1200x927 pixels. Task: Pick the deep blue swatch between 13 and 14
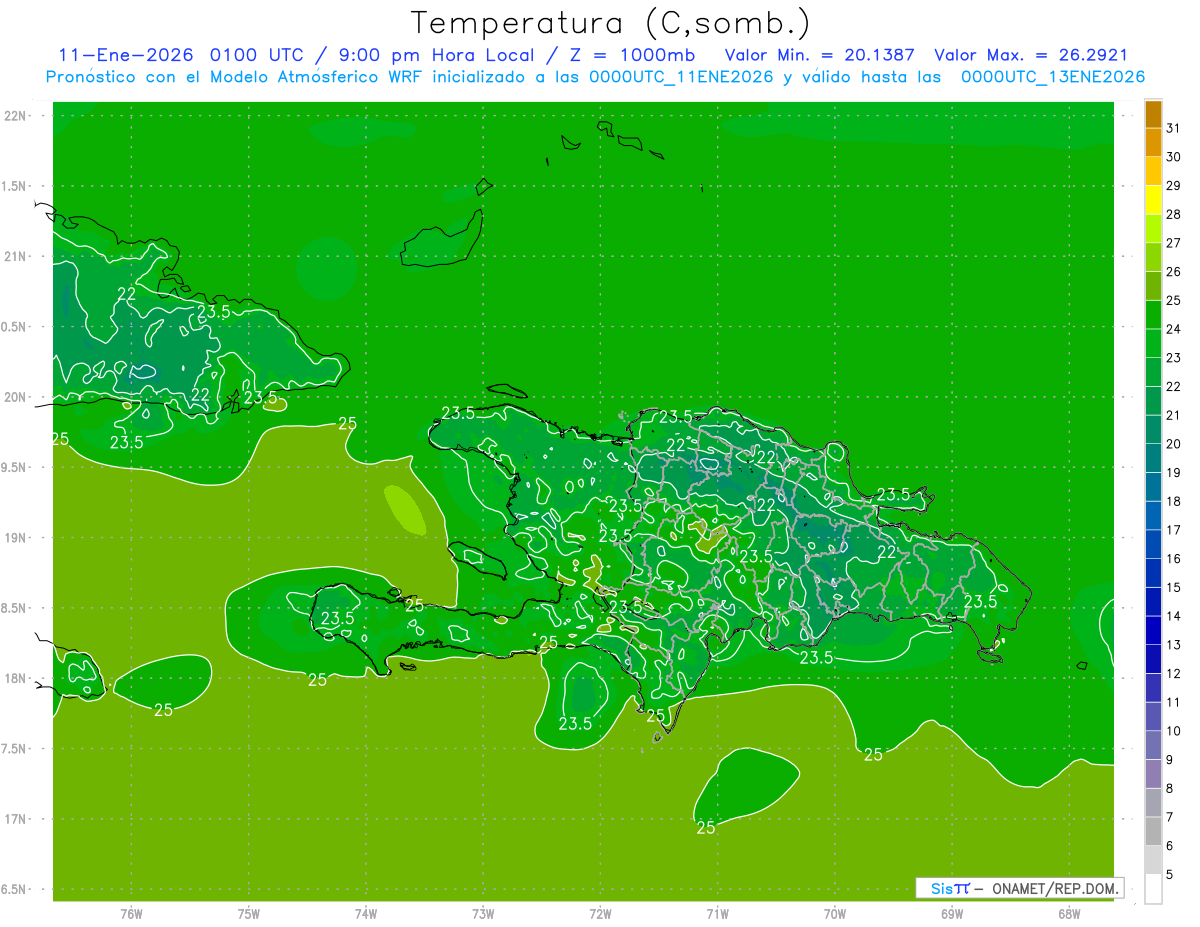click(1153, 630)
